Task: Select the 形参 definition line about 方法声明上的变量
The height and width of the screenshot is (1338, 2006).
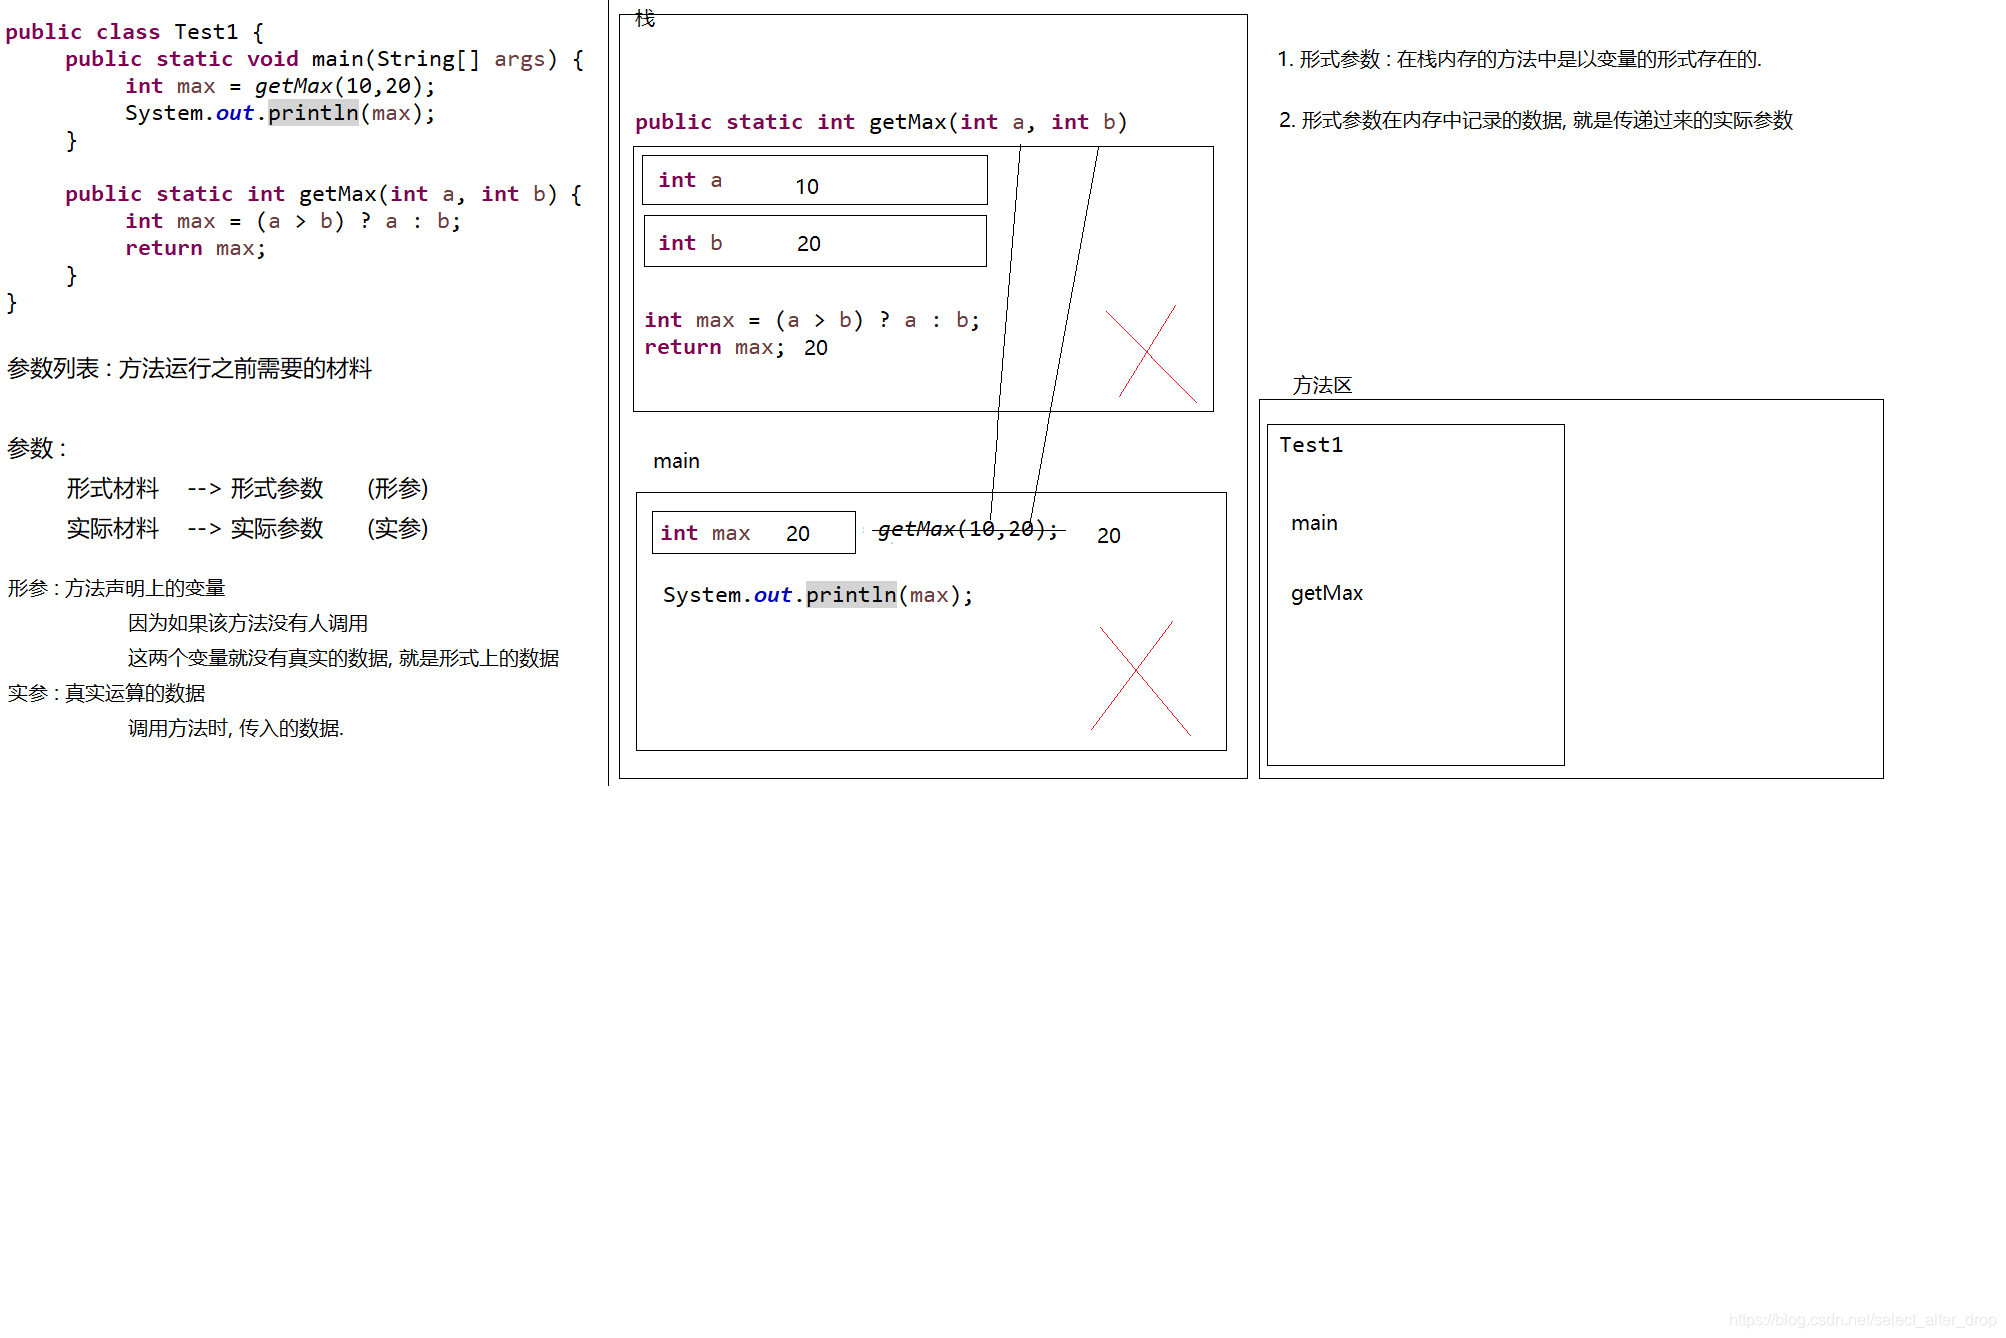Action: coord(116,588)
